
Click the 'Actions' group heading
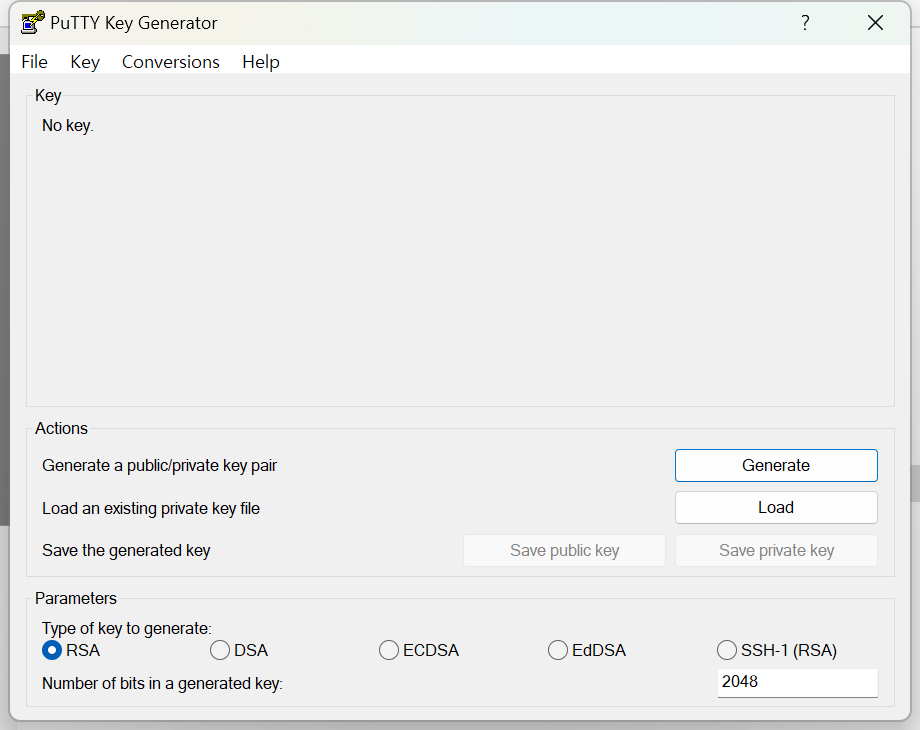click(61, 428)
